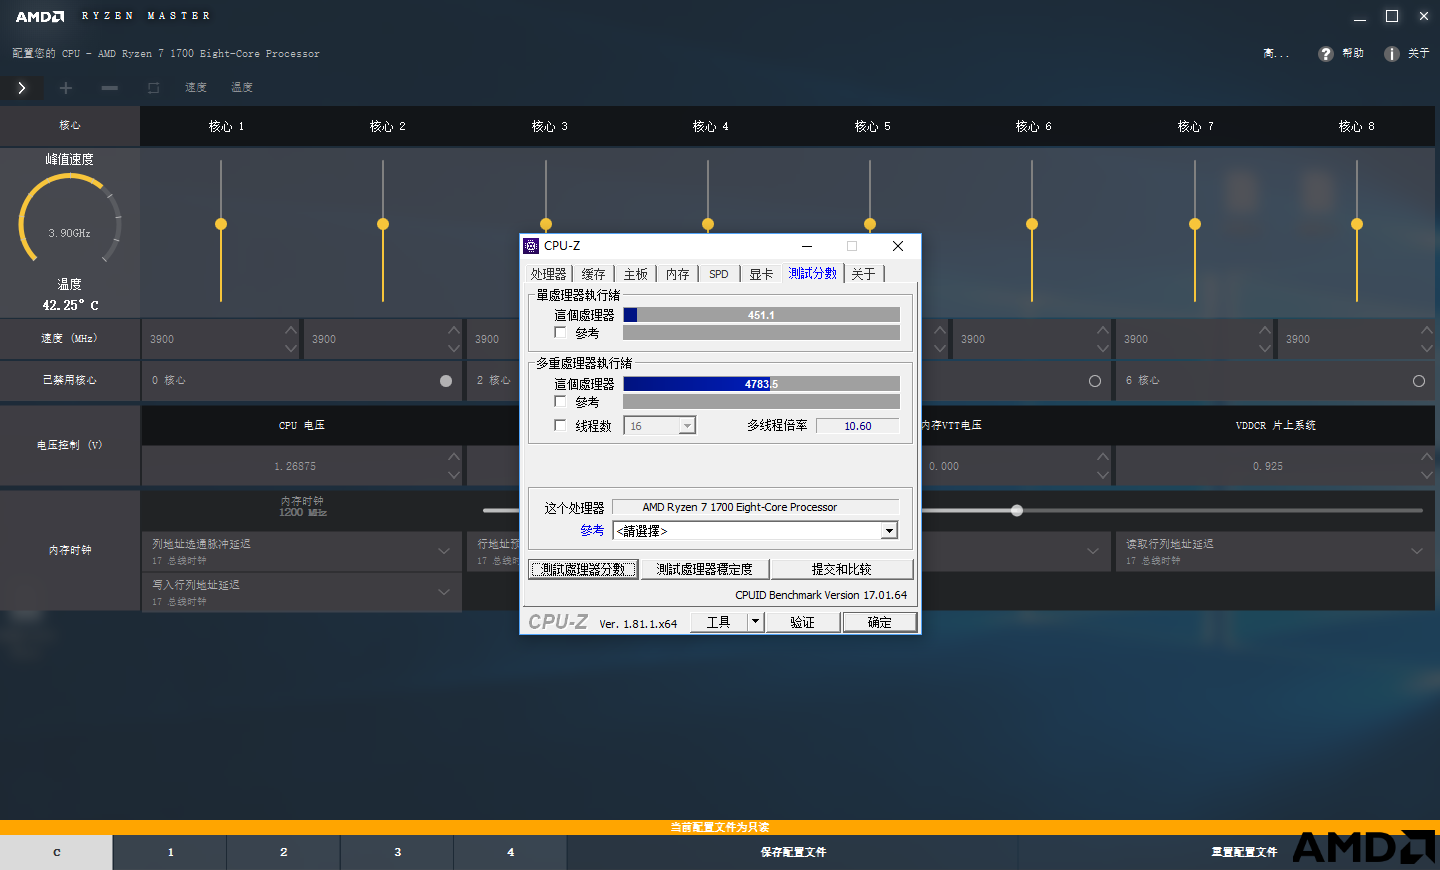
Task: Click Core 1 speed slider handle
Action: 221,224
